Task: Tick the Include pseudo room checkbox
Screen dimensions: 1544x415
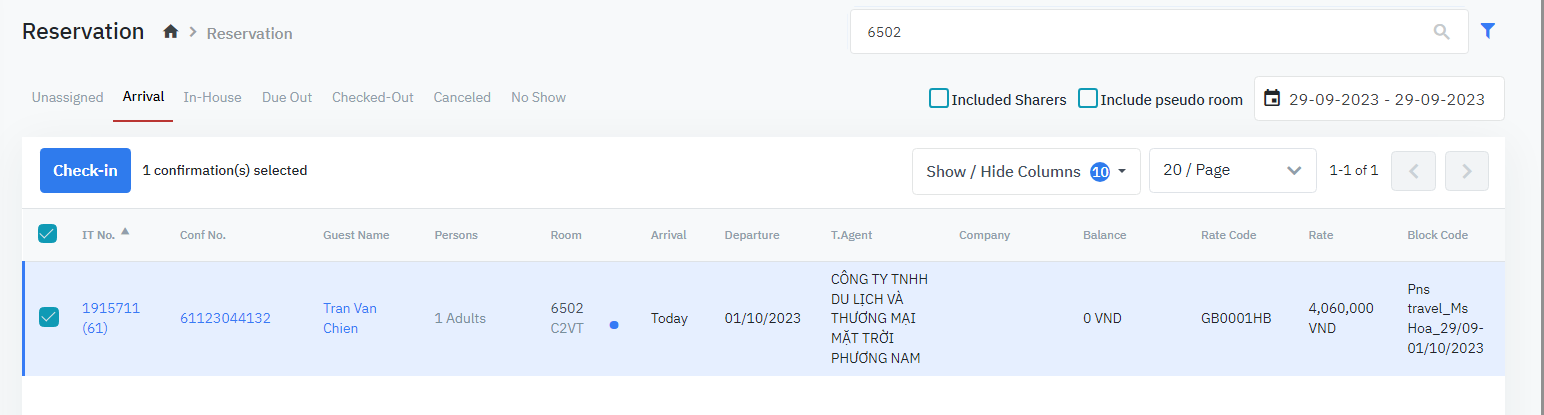Action: click(1088, 98)
